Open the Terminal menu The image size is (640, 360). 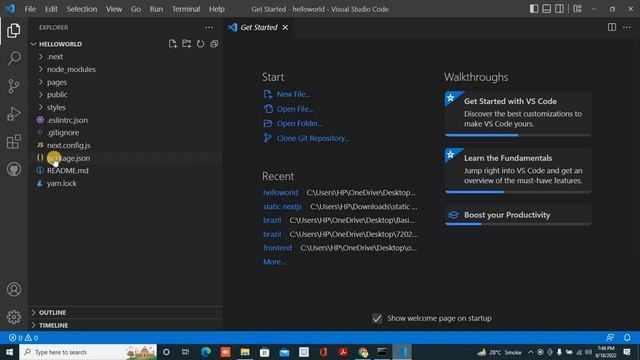tap(186, 9)
